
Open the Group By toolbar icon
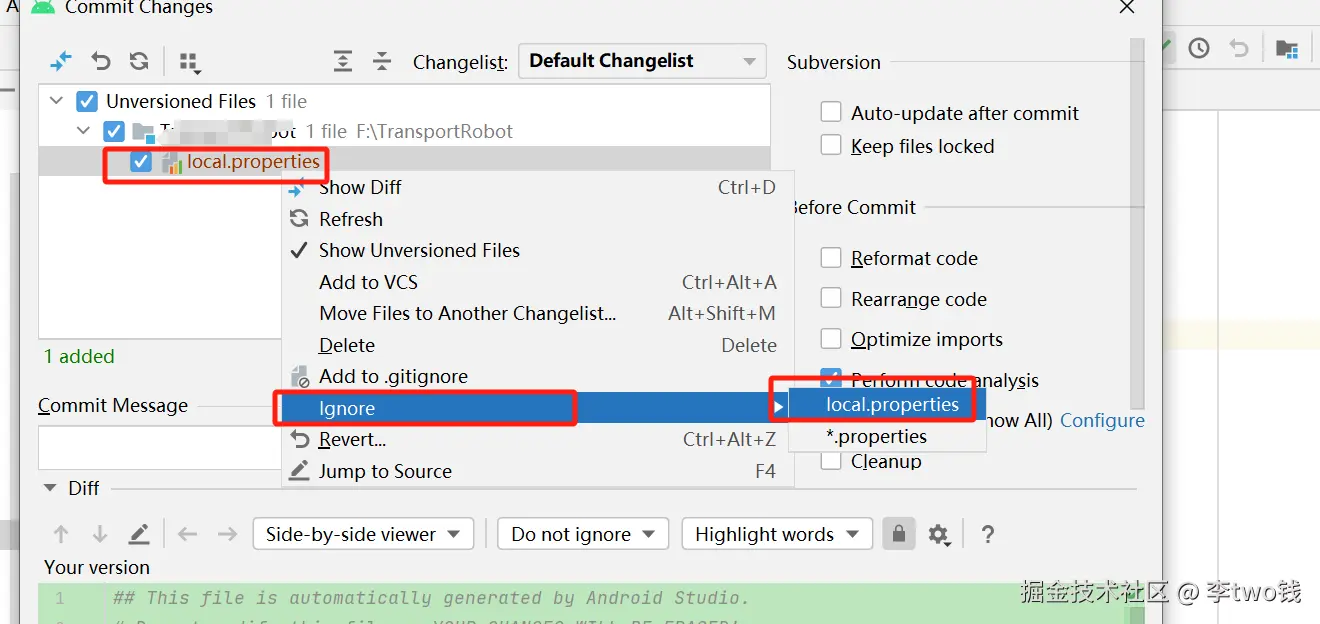[189, 62]
